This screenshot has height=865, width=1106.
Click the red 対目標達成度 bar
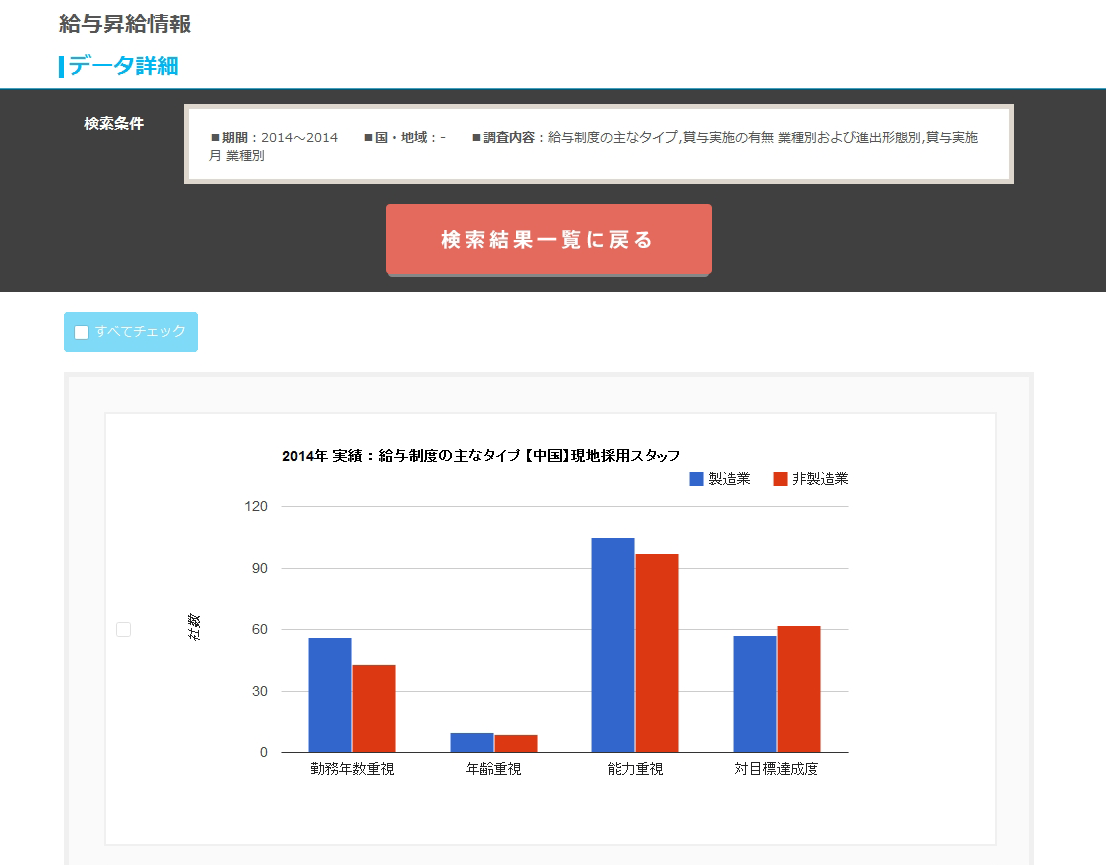pos(799,689)
